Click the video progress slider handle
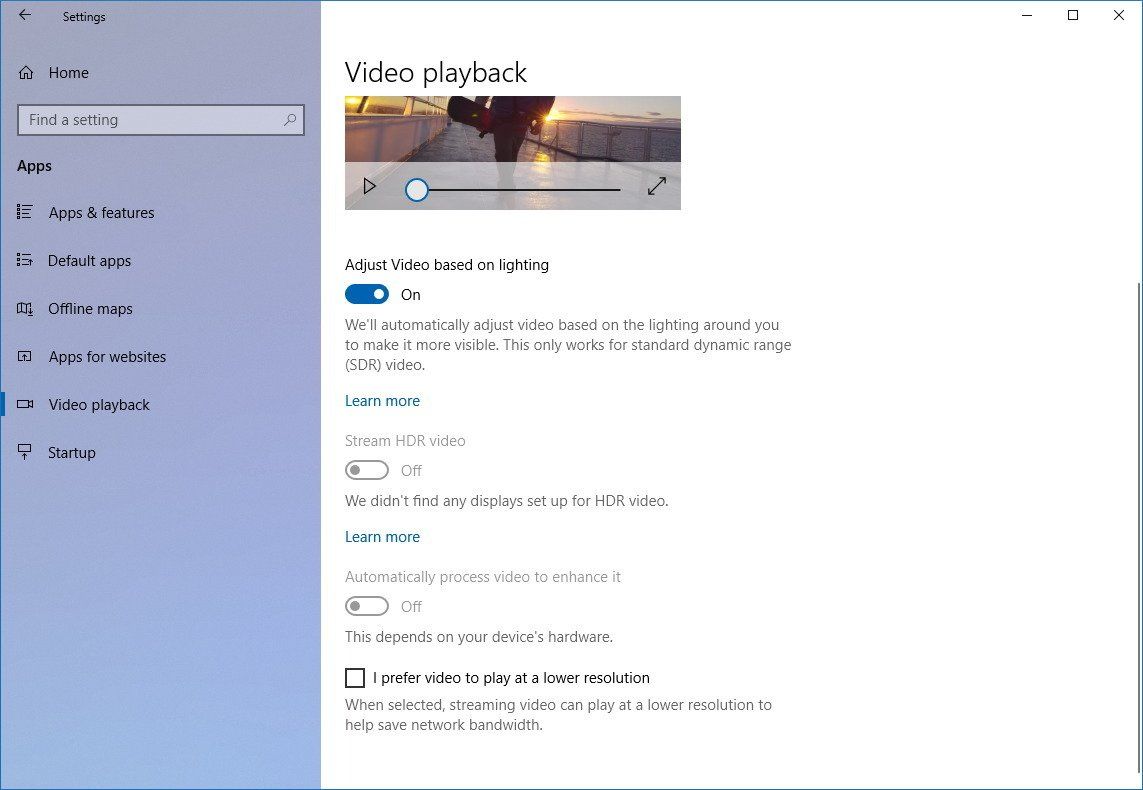Image resolution: width=1143 pixels, height=790 pixels. pos(416,189)
